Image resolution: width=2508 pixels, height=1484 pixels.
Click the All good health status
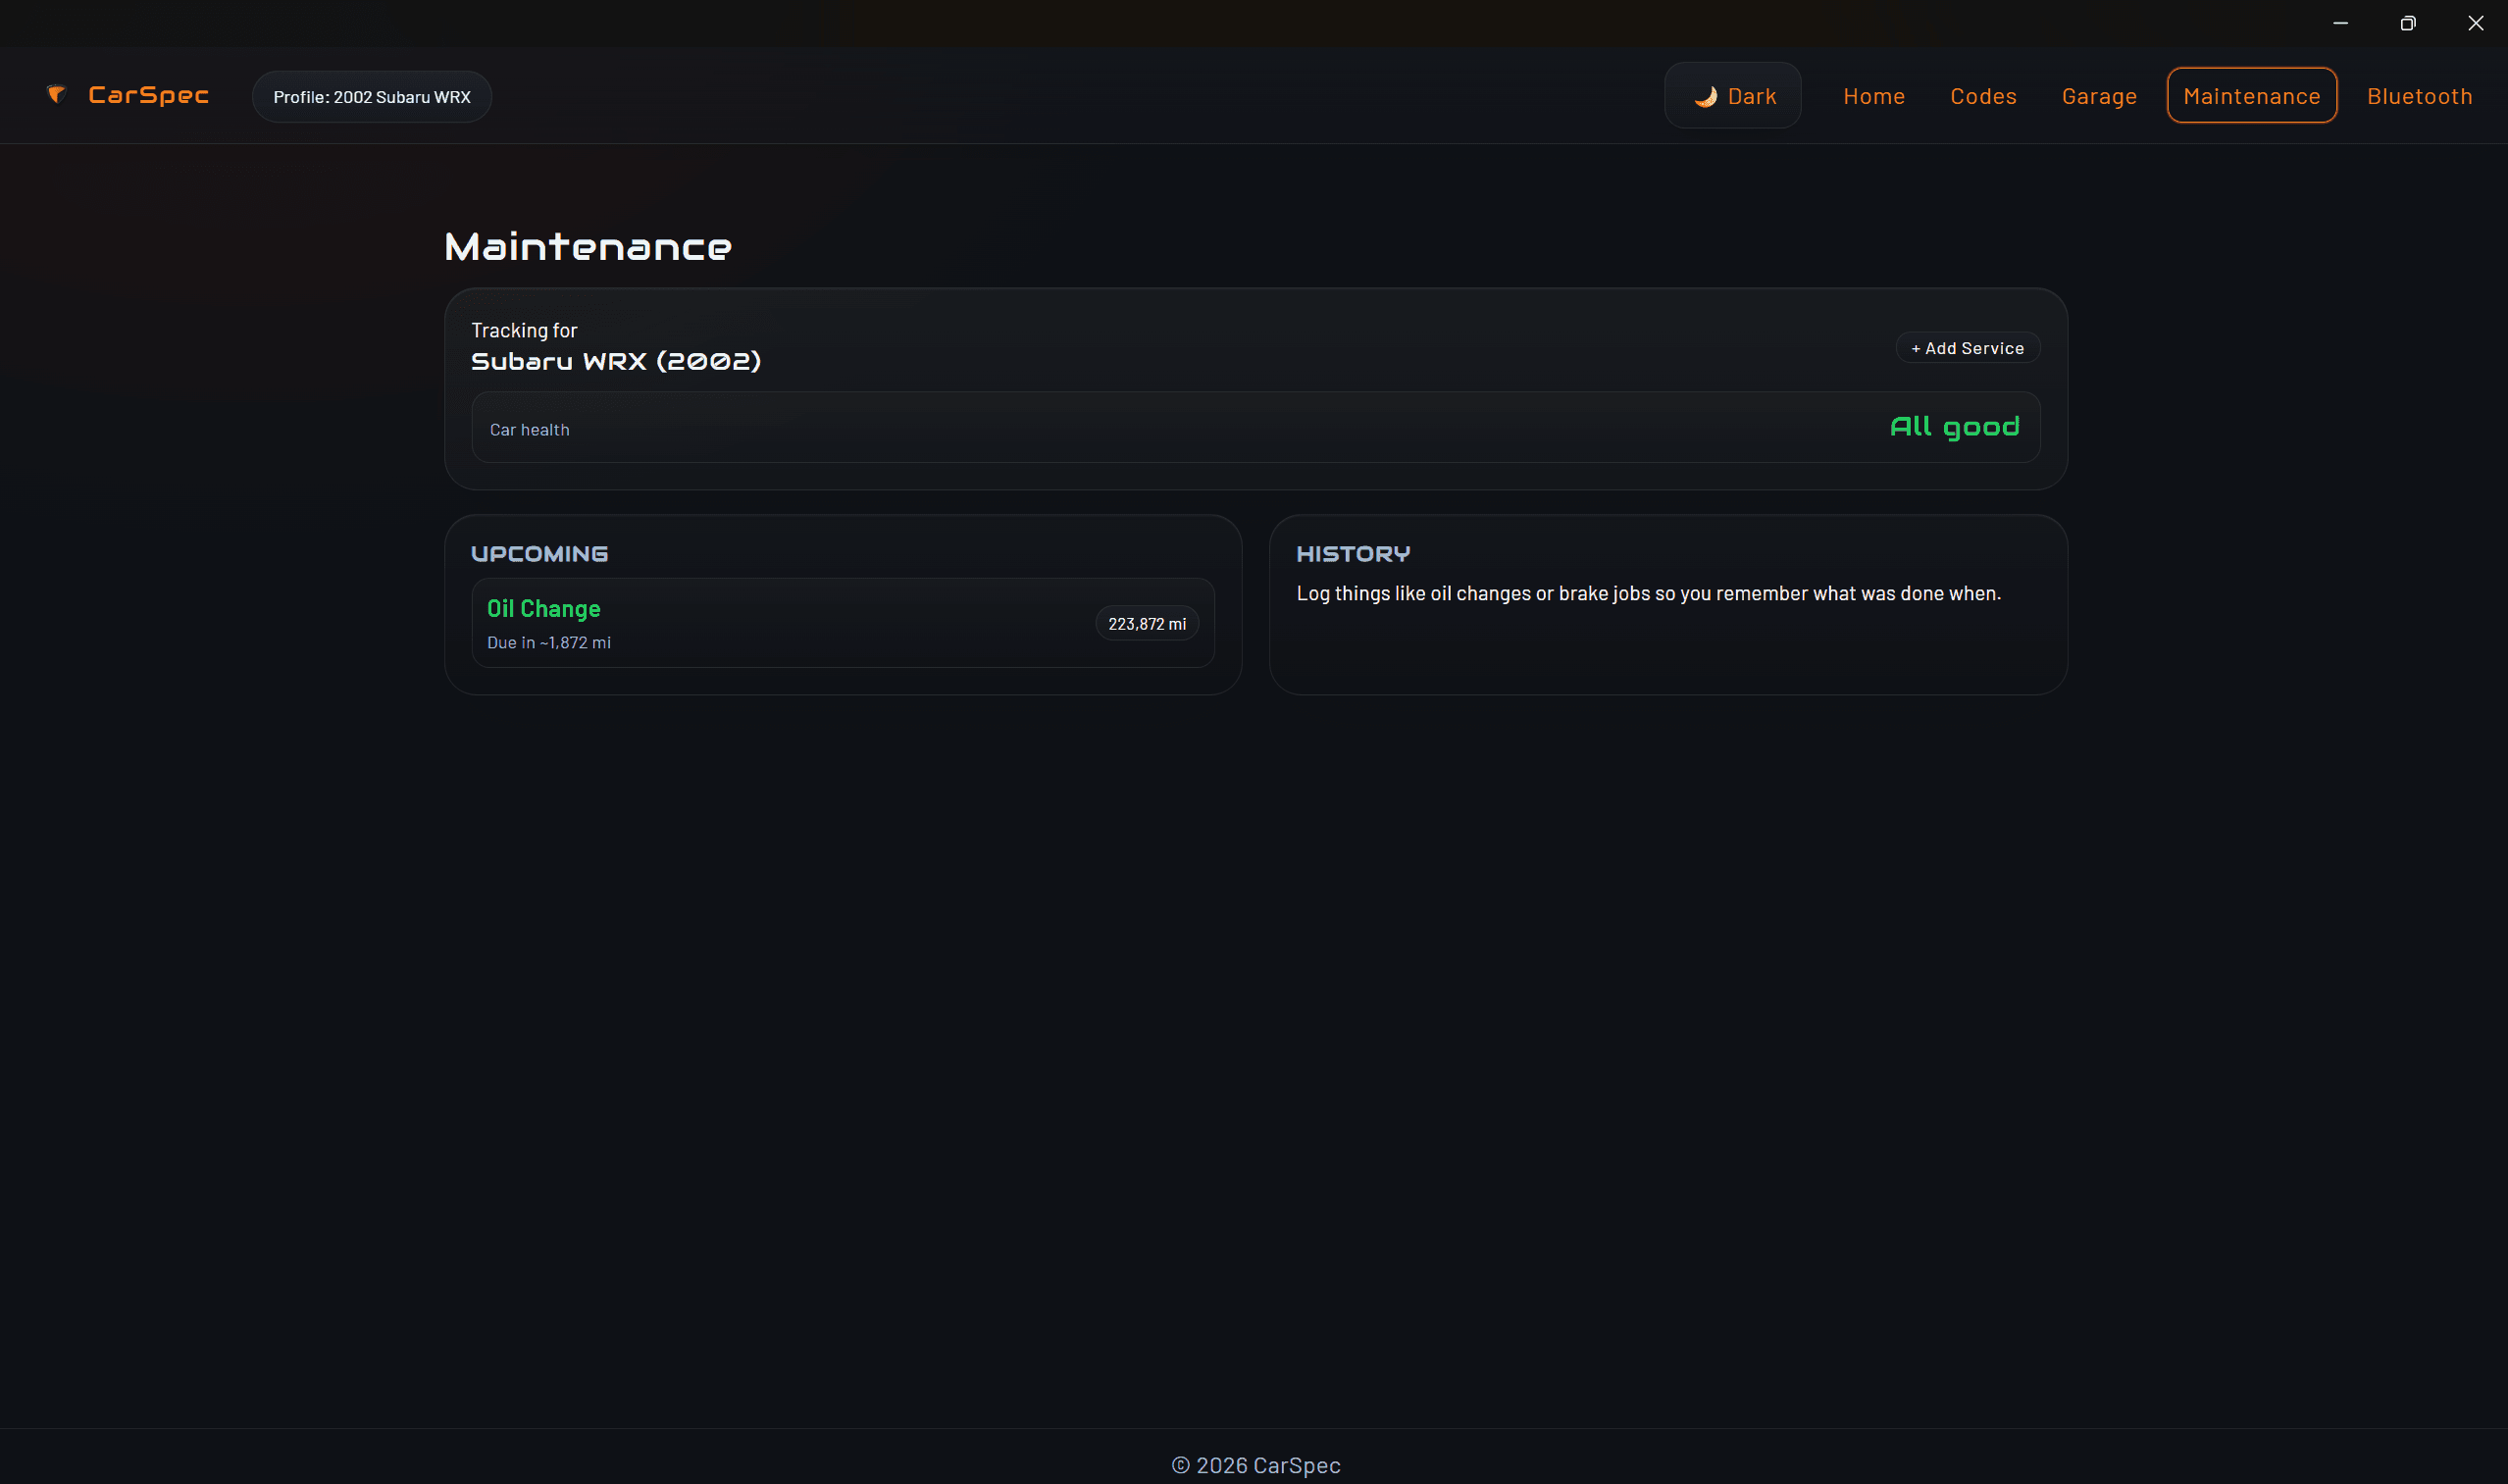point(1954,427)
